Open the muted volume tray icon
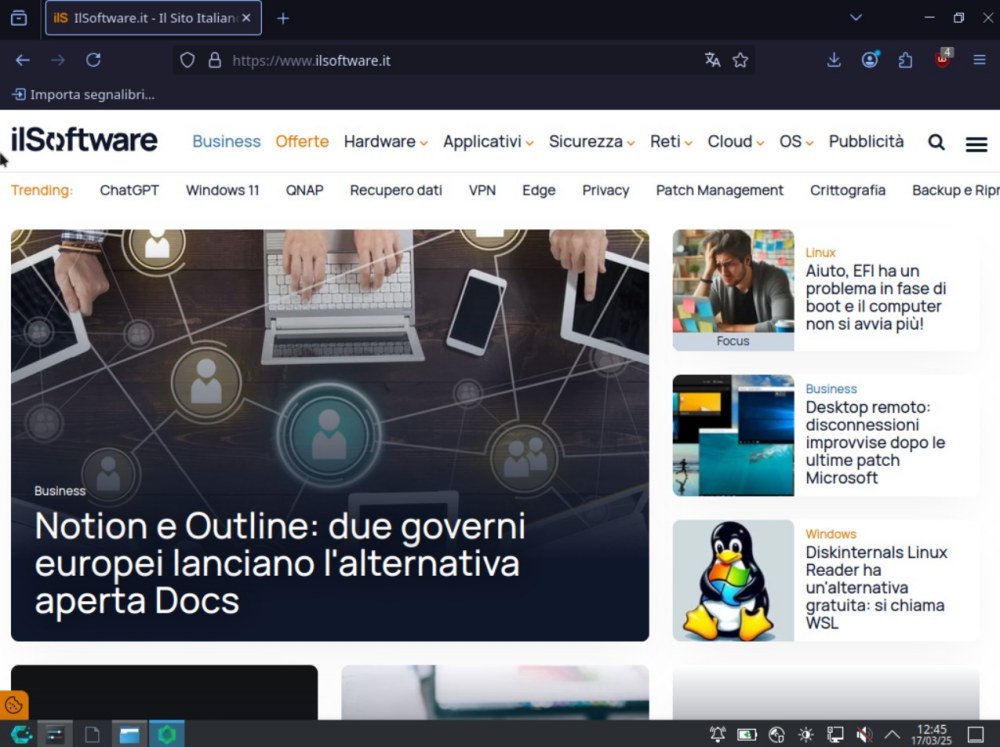Viewport: 1000px width, 747px height. (864, 735)
